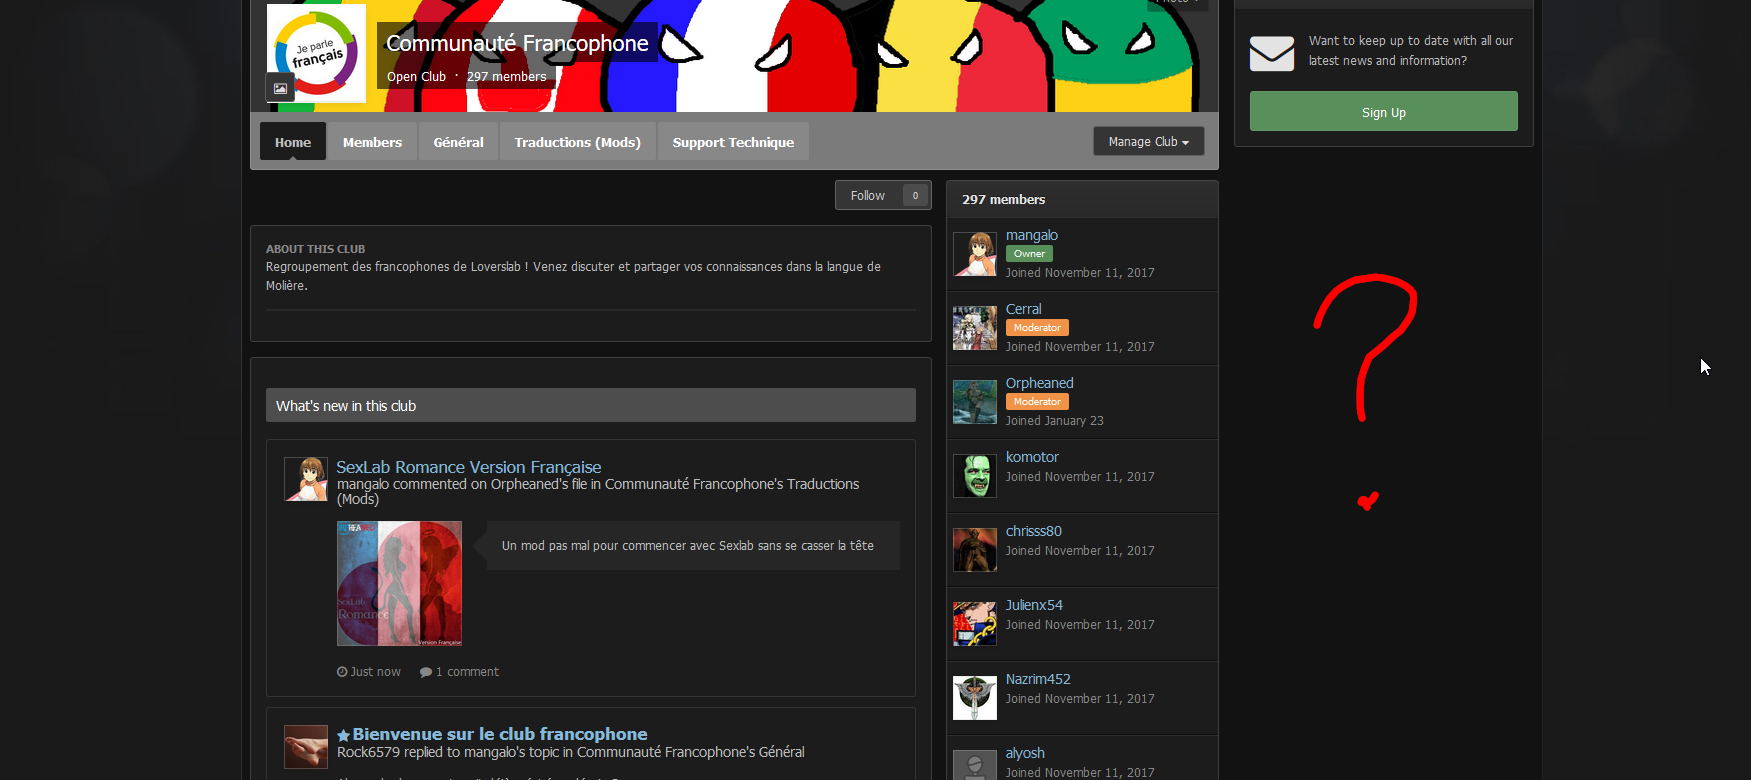1751x780 pixels.
Task: Click the "297 members" sidebar heading
Action: [1004, 200]
